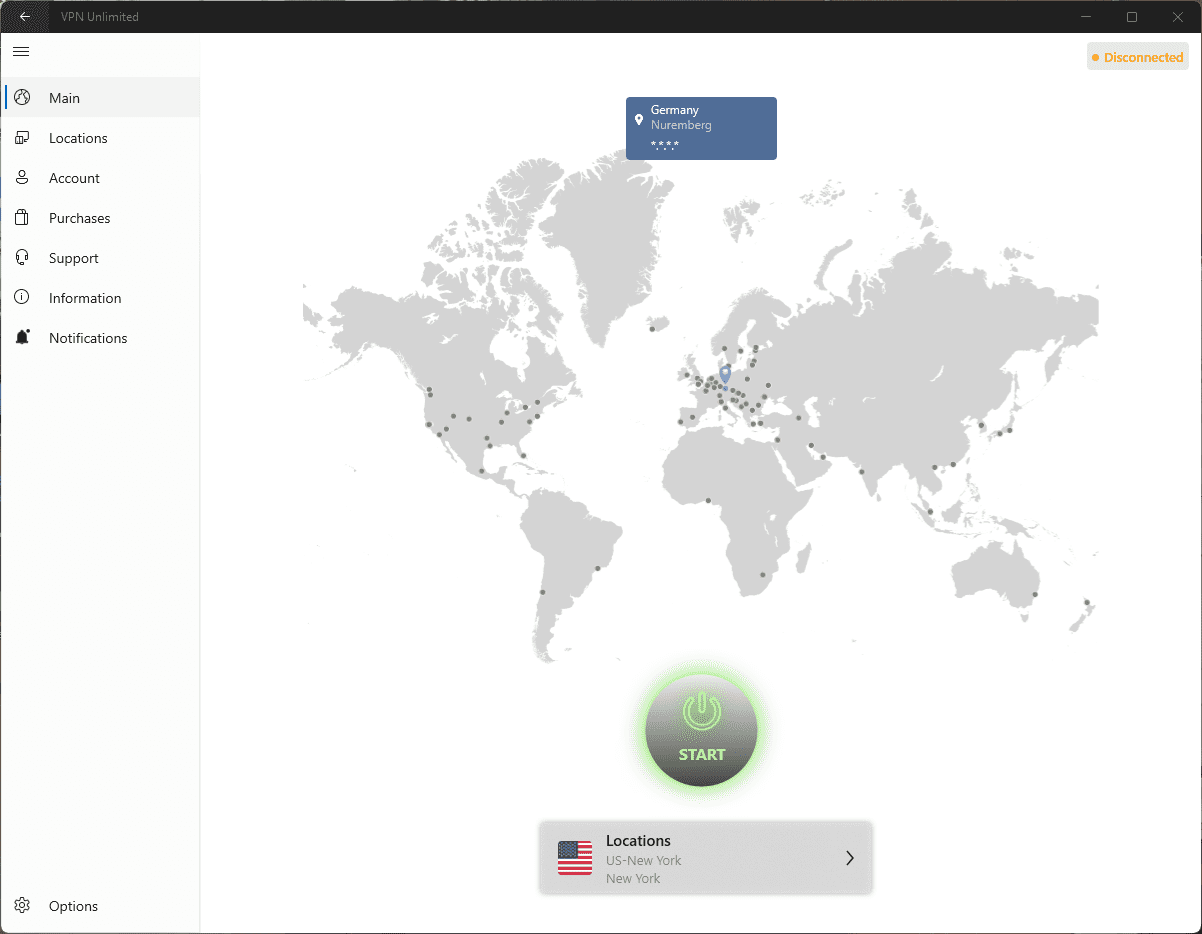The width and height of the screenshot is (1202, 934).
Task: Click the US flag in Locations card
Action: tap(575, 858)
